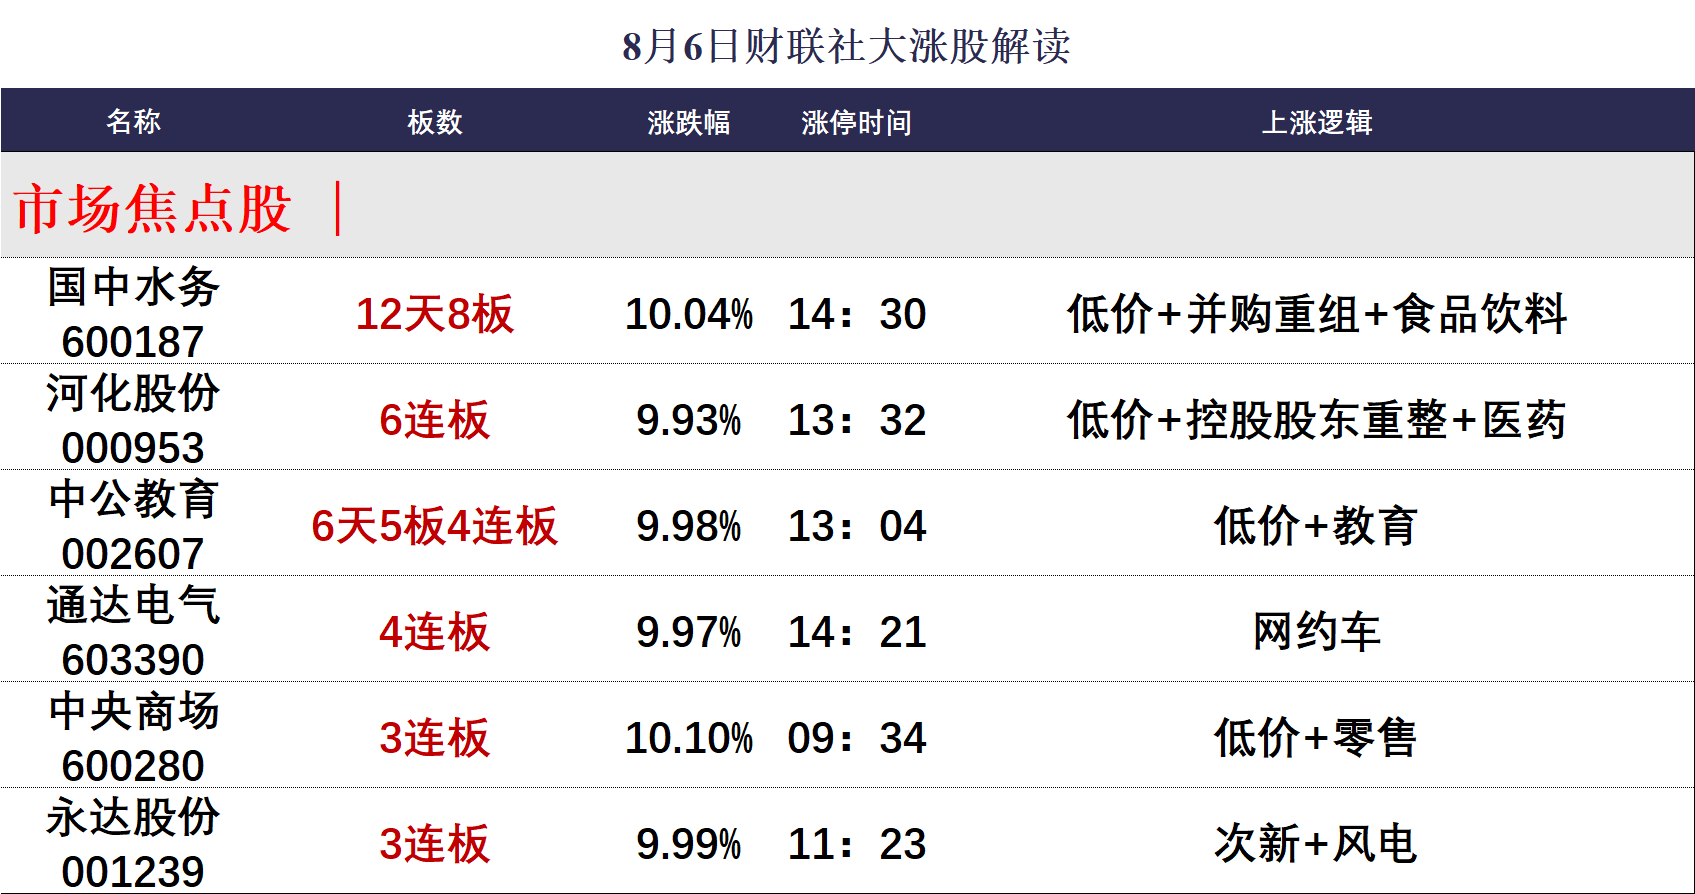Select the 板数 column header
This screenshot has width=1695, height=894.
(x=435, y=122)
